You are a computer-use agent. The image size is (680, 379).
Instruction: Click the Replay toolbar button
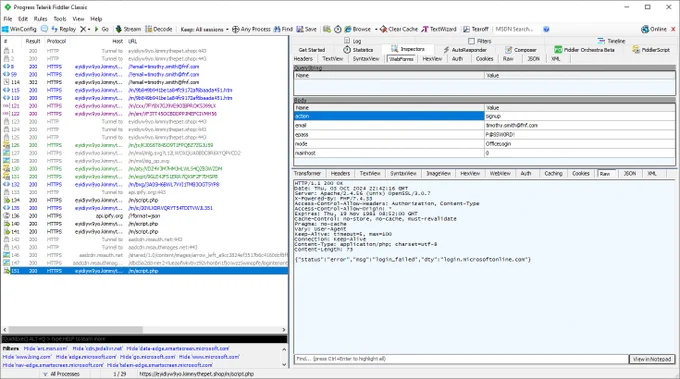coord(63,29)
